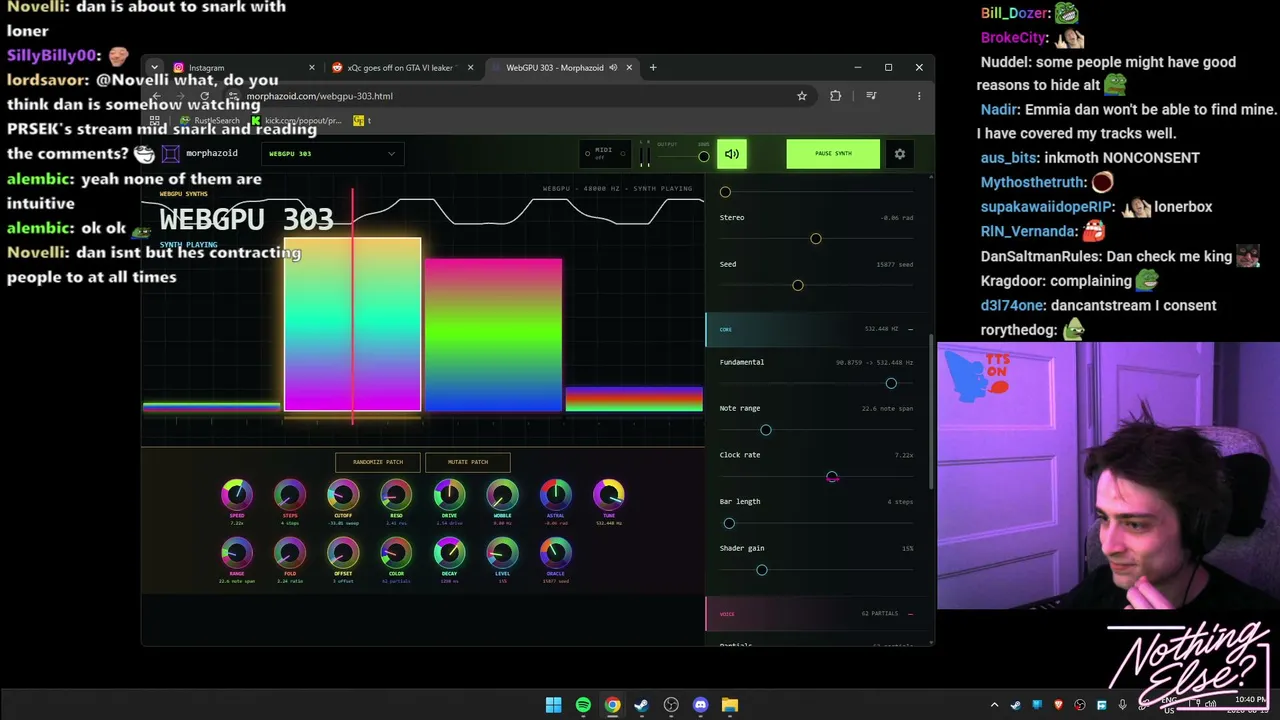Click the magenta-green second step bar
The width and height of the screenshot is (1280, 720).
click(493, 335)
